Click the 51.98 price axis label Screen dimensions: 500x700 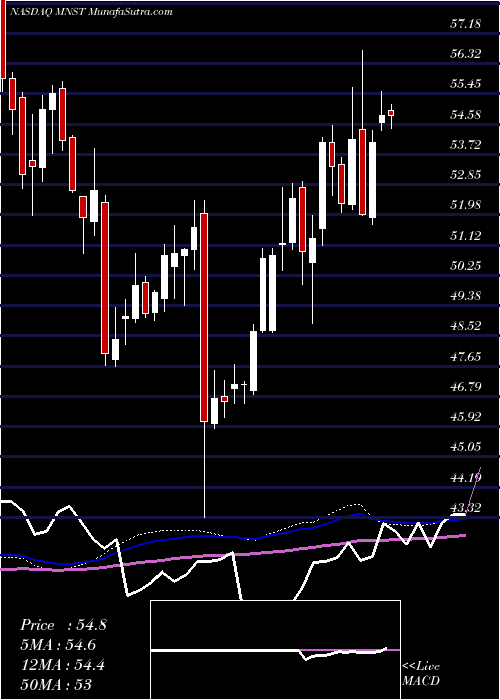pos(466,205)
